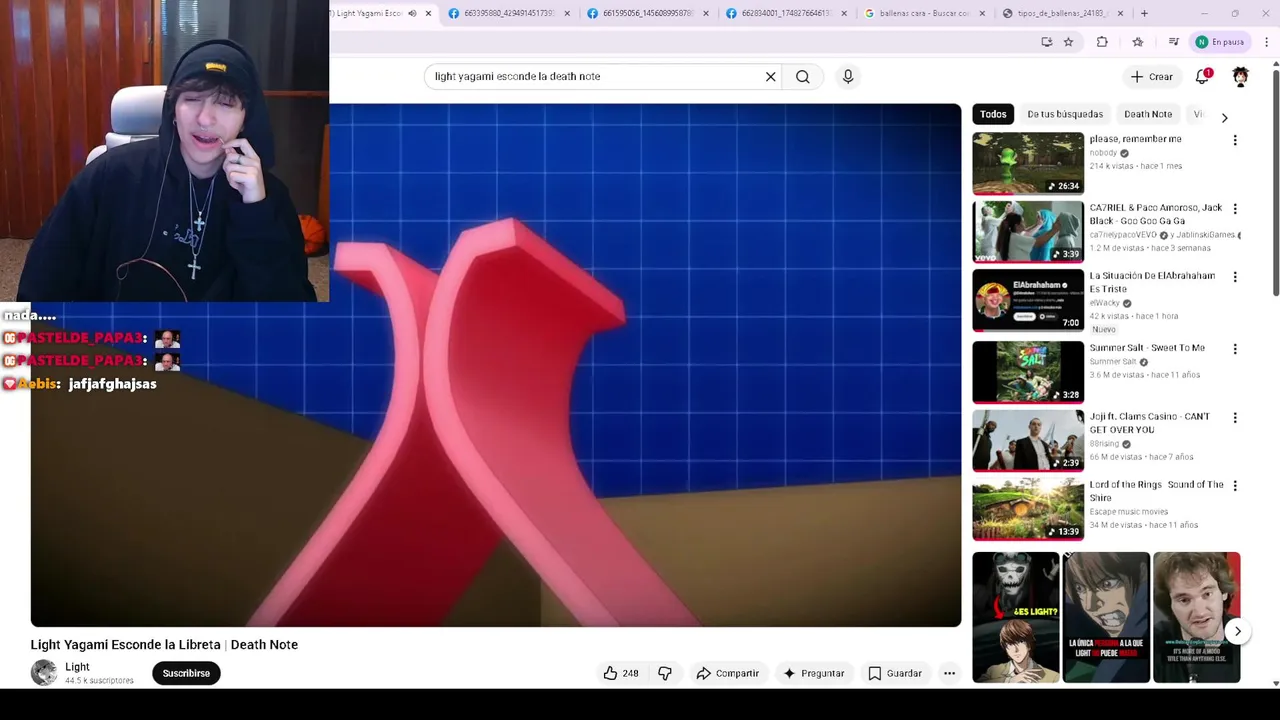Open options for Joji CAN'T GET OVER YOU
Viewport: 1280px width, 720px height.
pos(1235,418)
